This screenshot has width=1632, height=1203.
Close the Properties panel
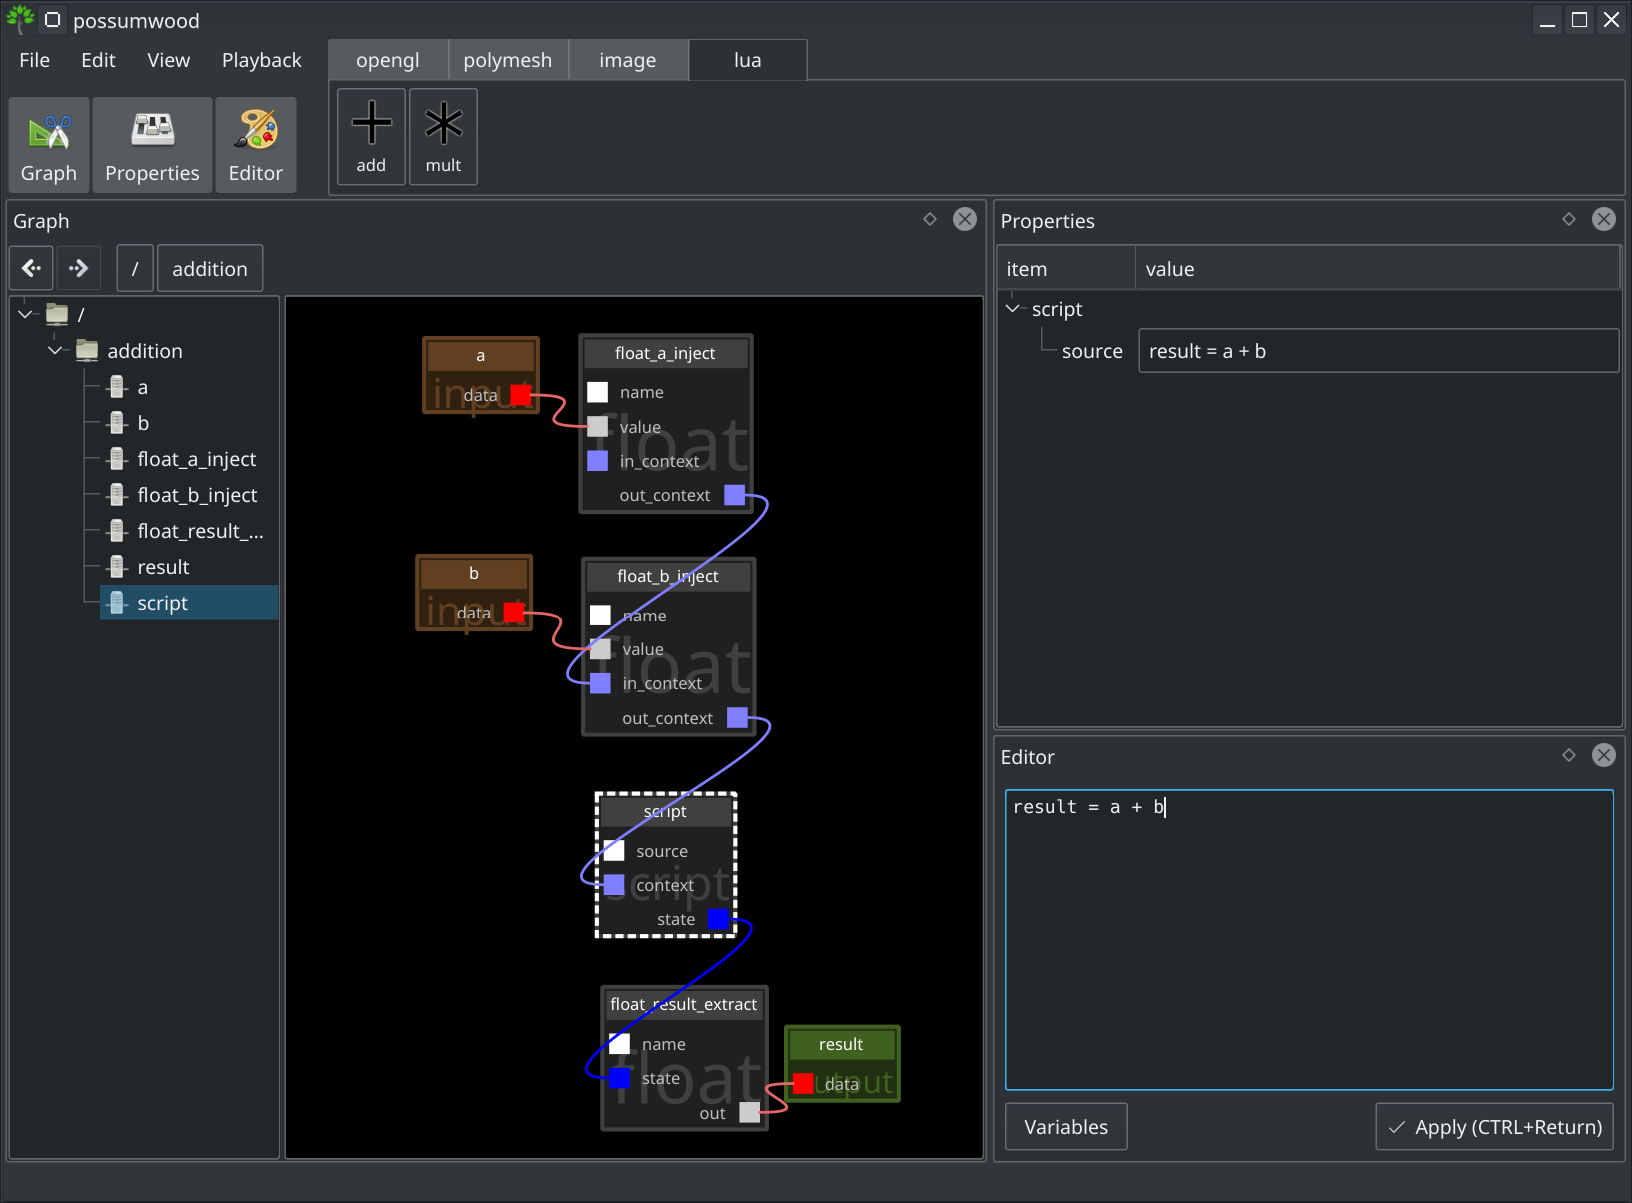point(1604,219)
